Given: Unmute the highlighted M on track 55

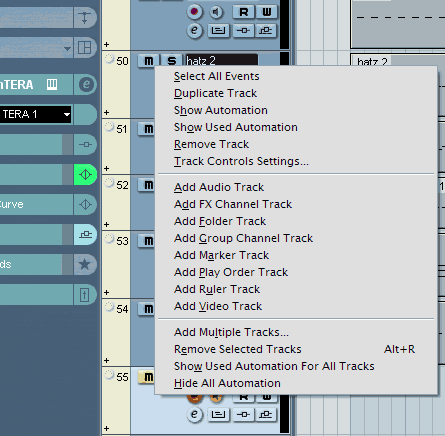Looking at the screenshot, I should (x=146, y=377).
